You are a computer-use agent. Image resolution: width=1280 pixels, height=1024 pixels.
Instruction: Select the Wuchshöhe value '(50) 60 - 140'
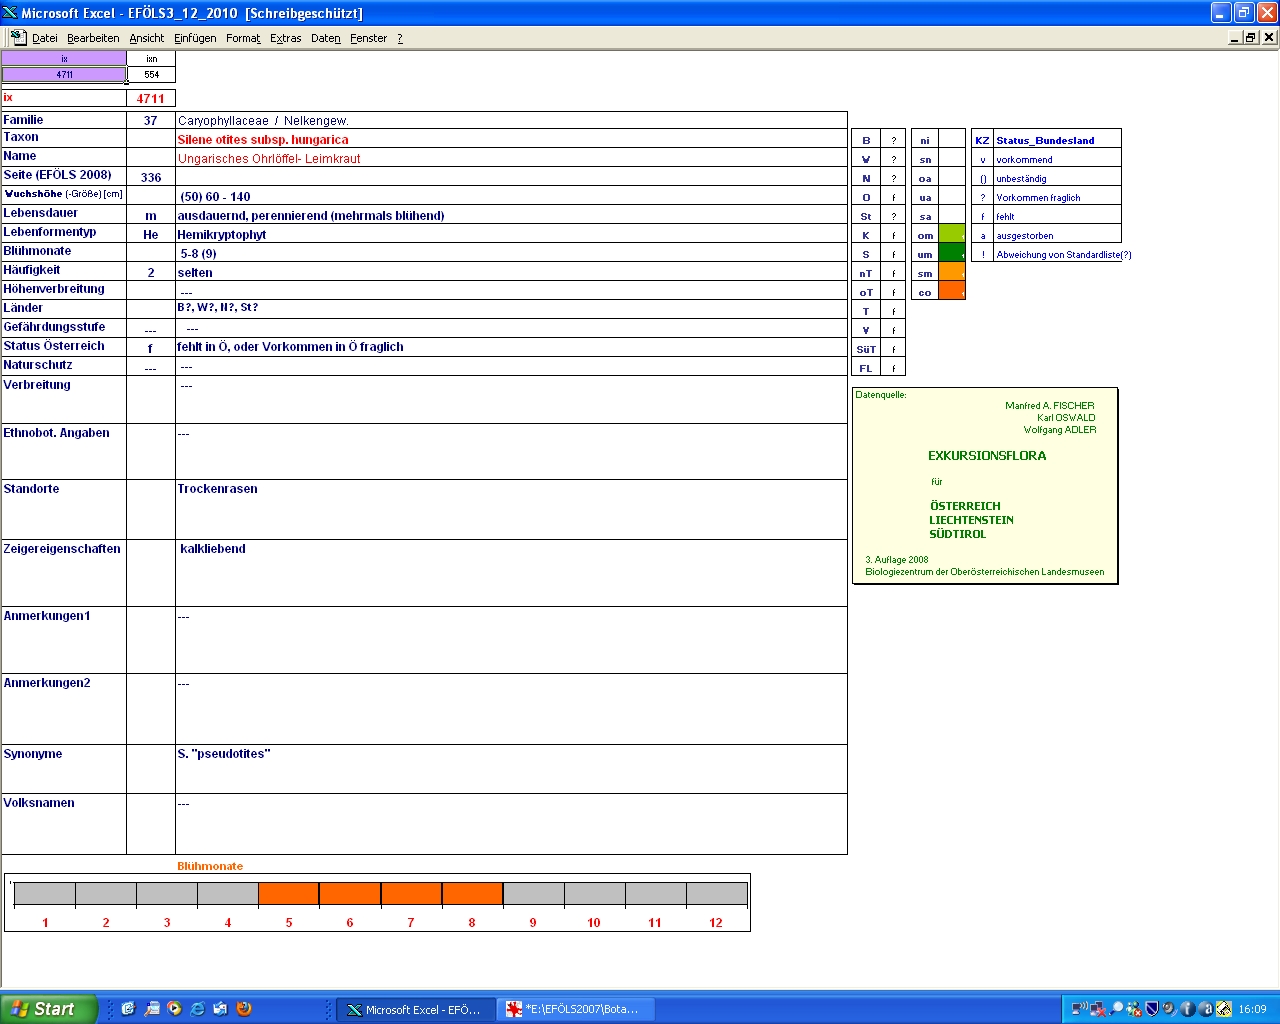511,196
